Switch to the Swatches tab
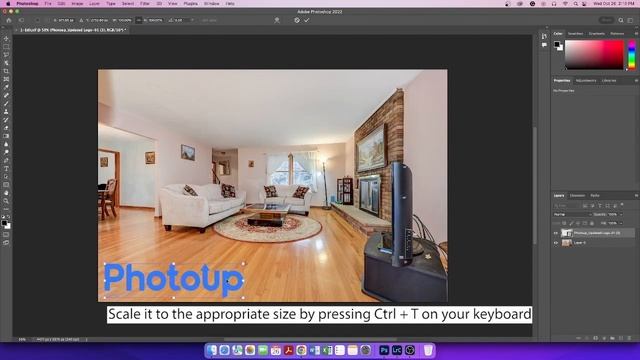The width and height of the screenshot is (640, 360). 576,33
